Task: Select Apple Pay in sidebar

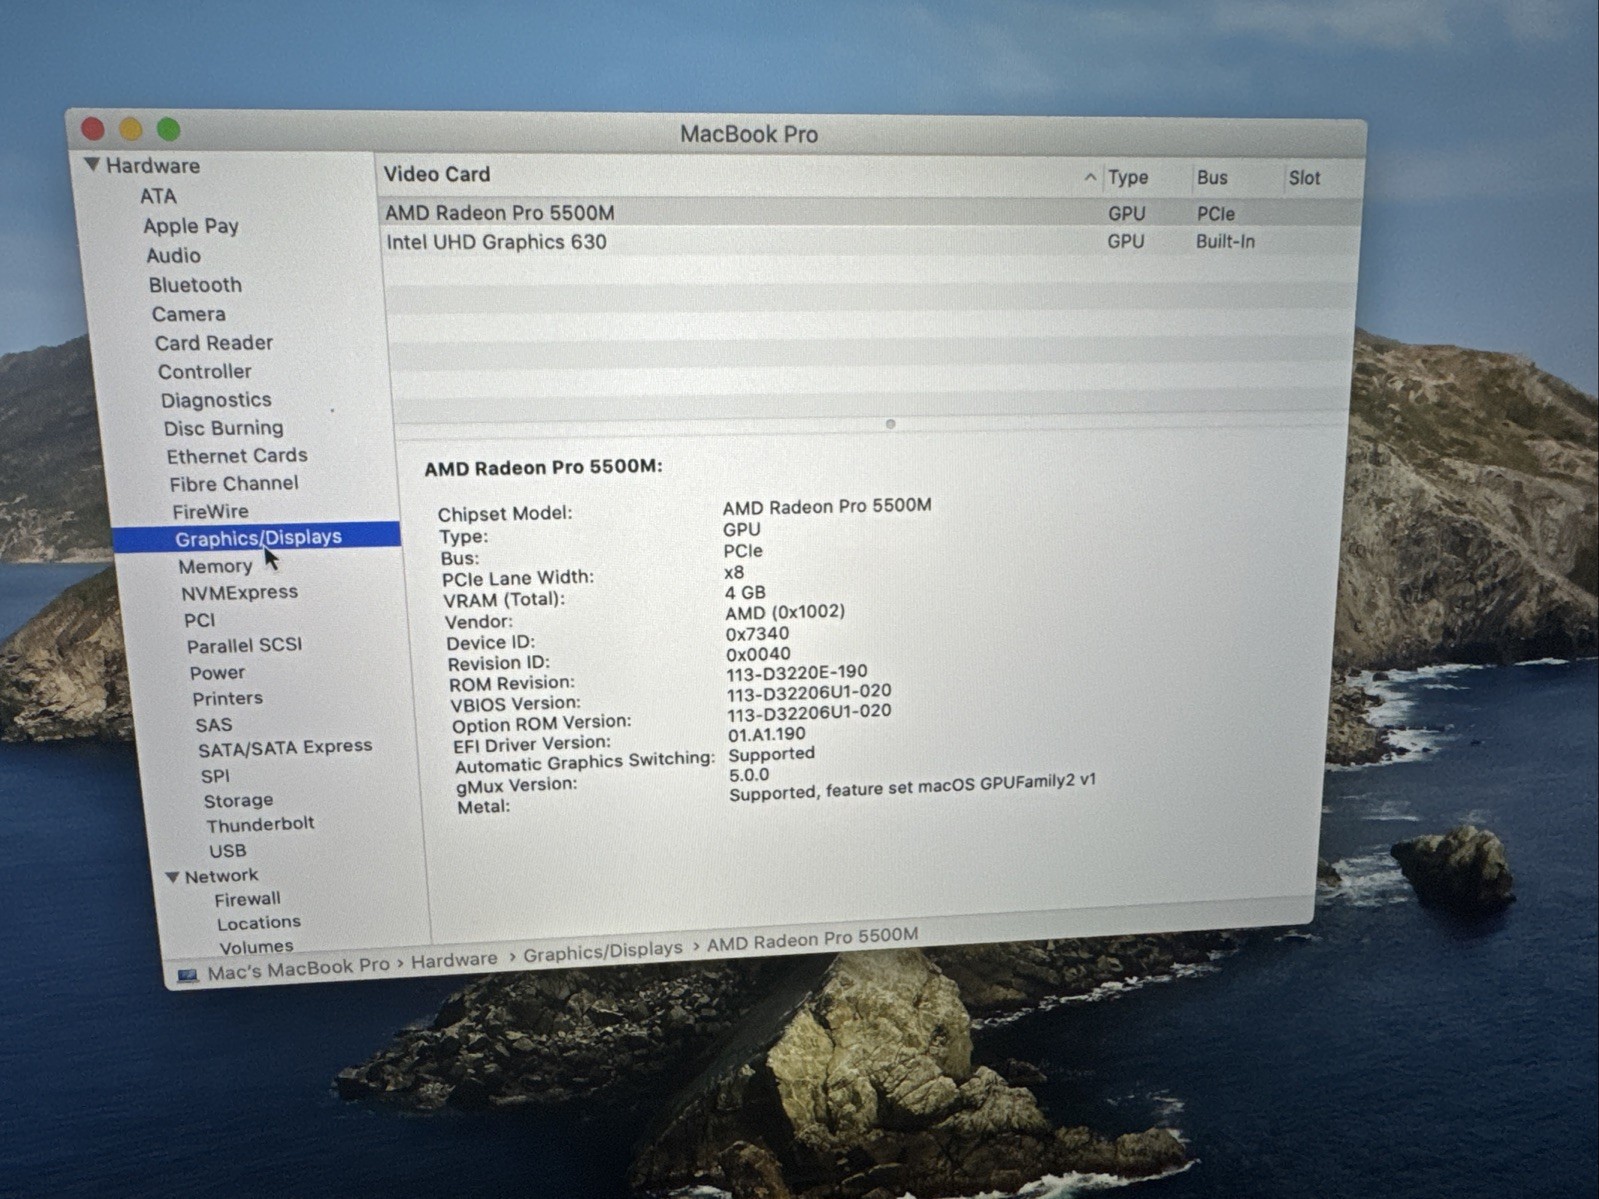Action: coord(191,226)
